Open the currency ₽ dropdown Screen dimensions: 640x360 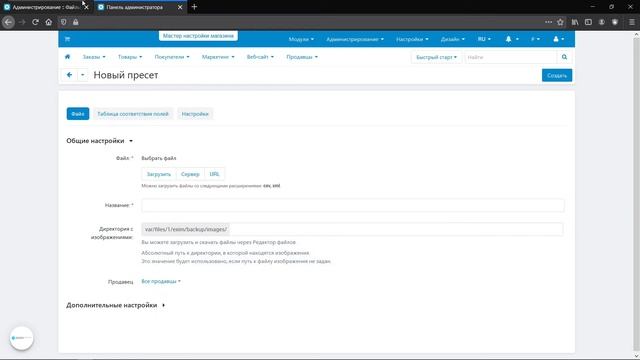tap(535, 39)
